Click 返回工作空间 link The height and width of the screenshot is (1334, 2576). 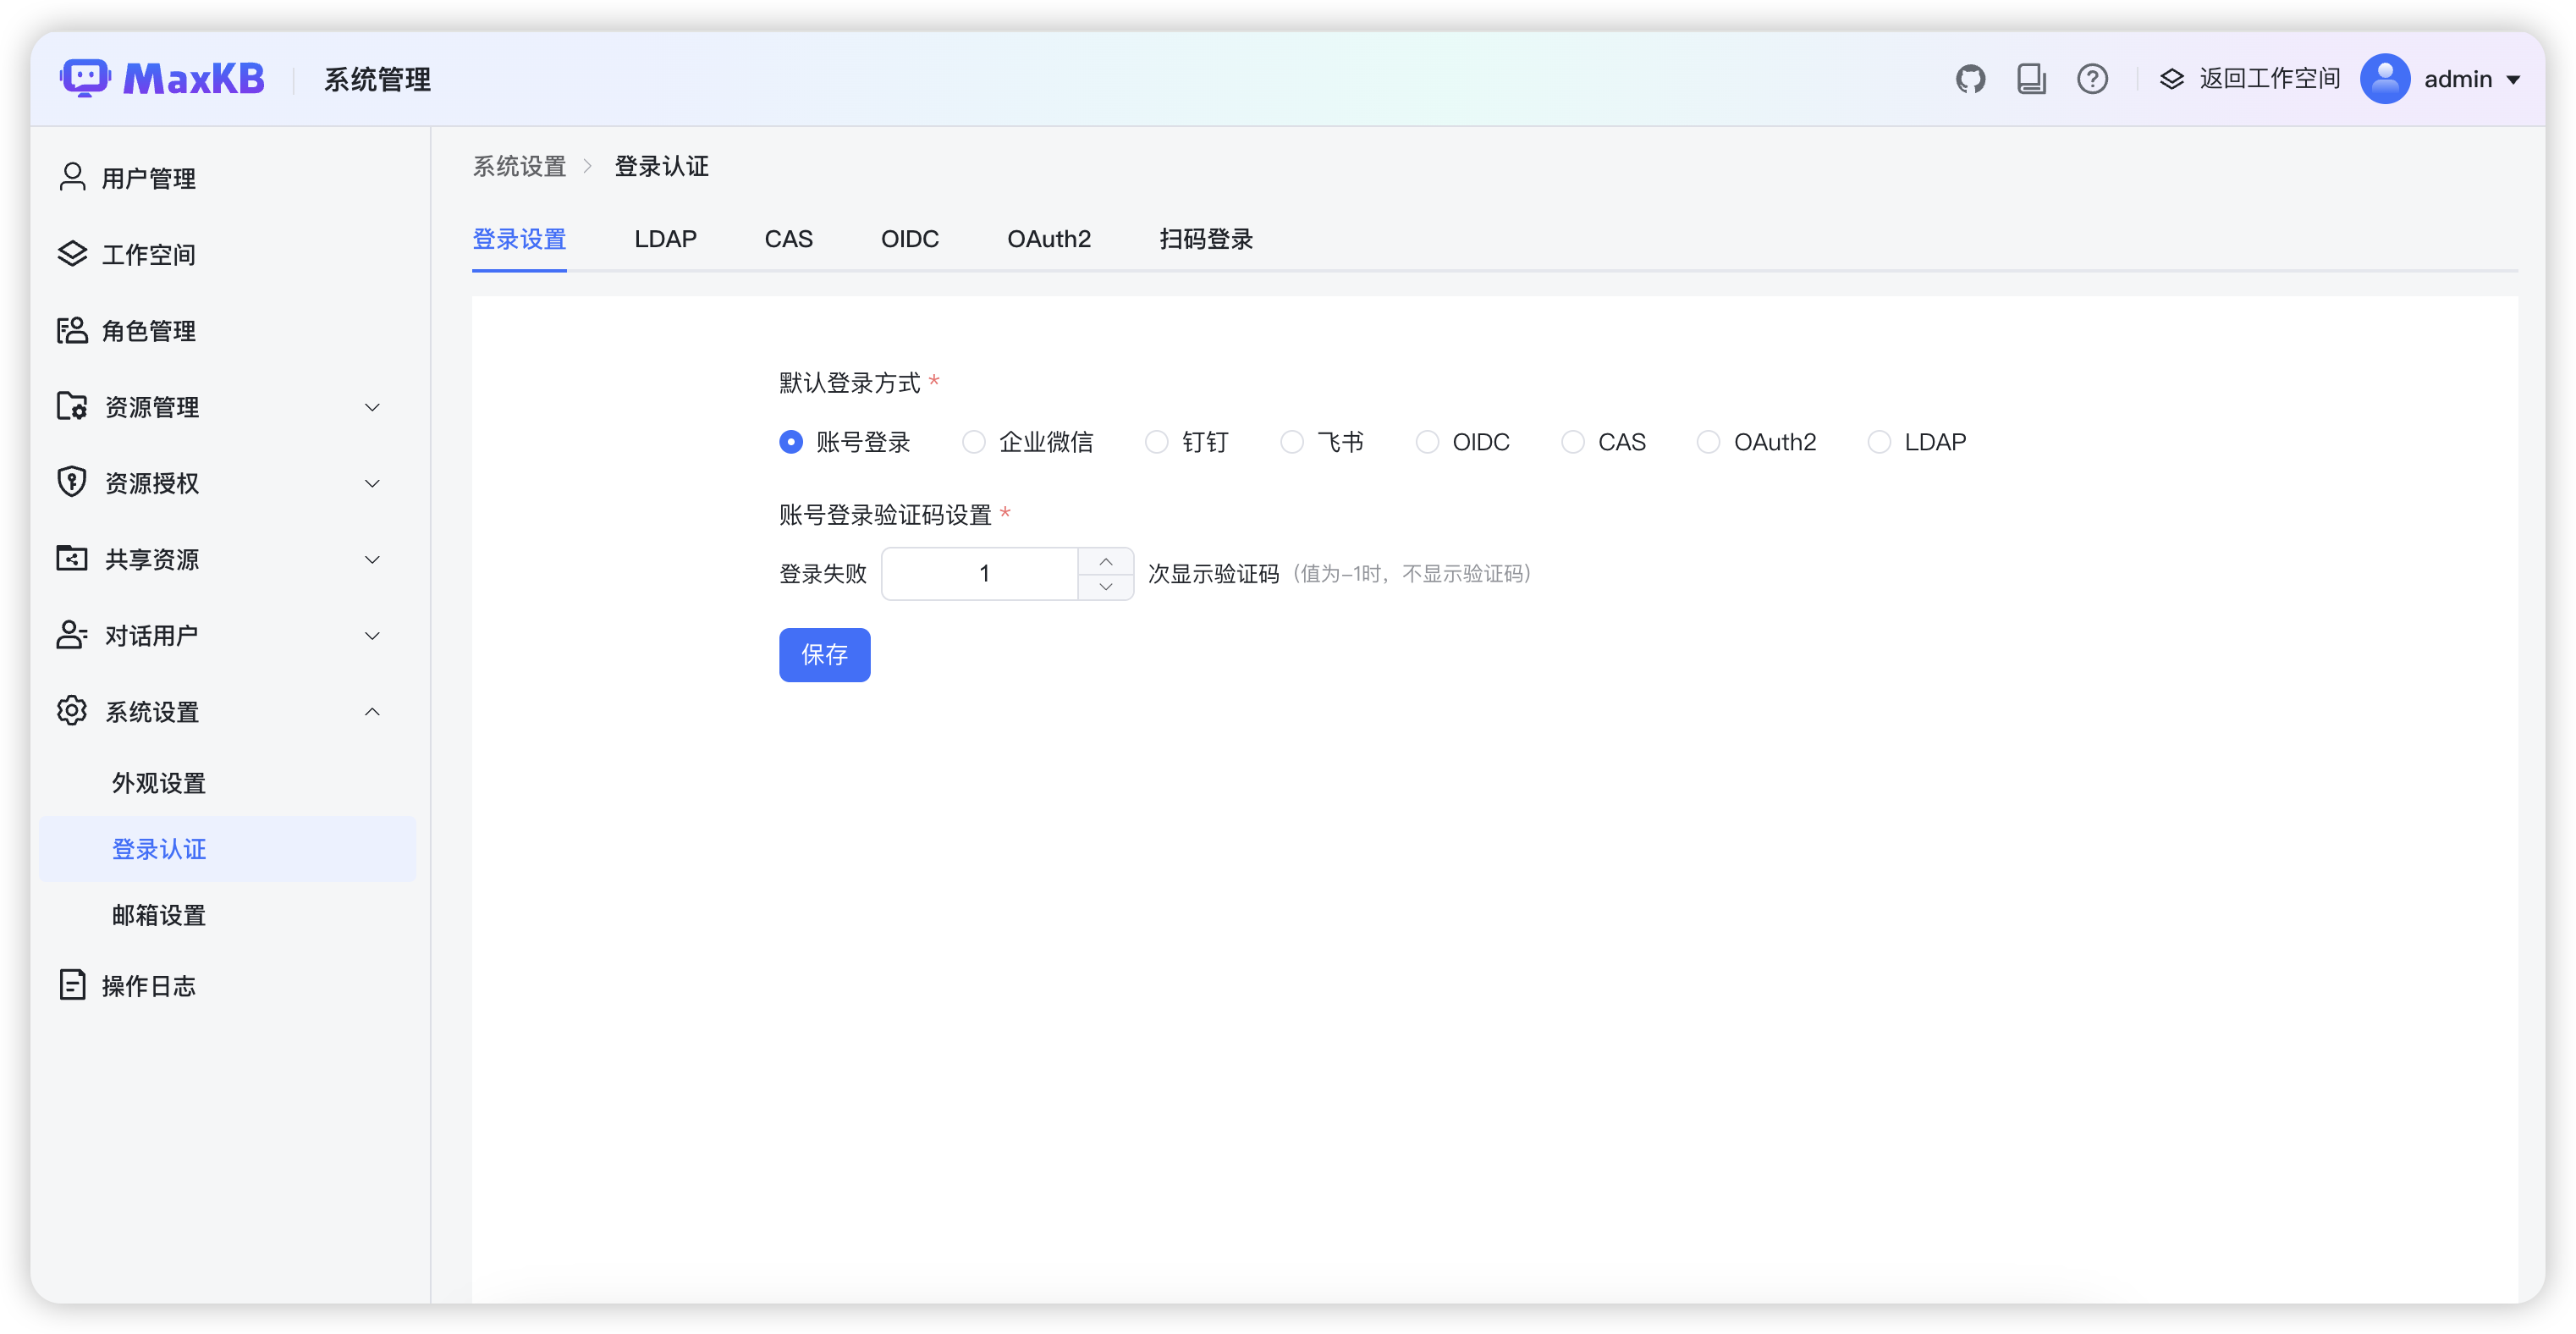pyautogui.click(x=2268, y=79)
